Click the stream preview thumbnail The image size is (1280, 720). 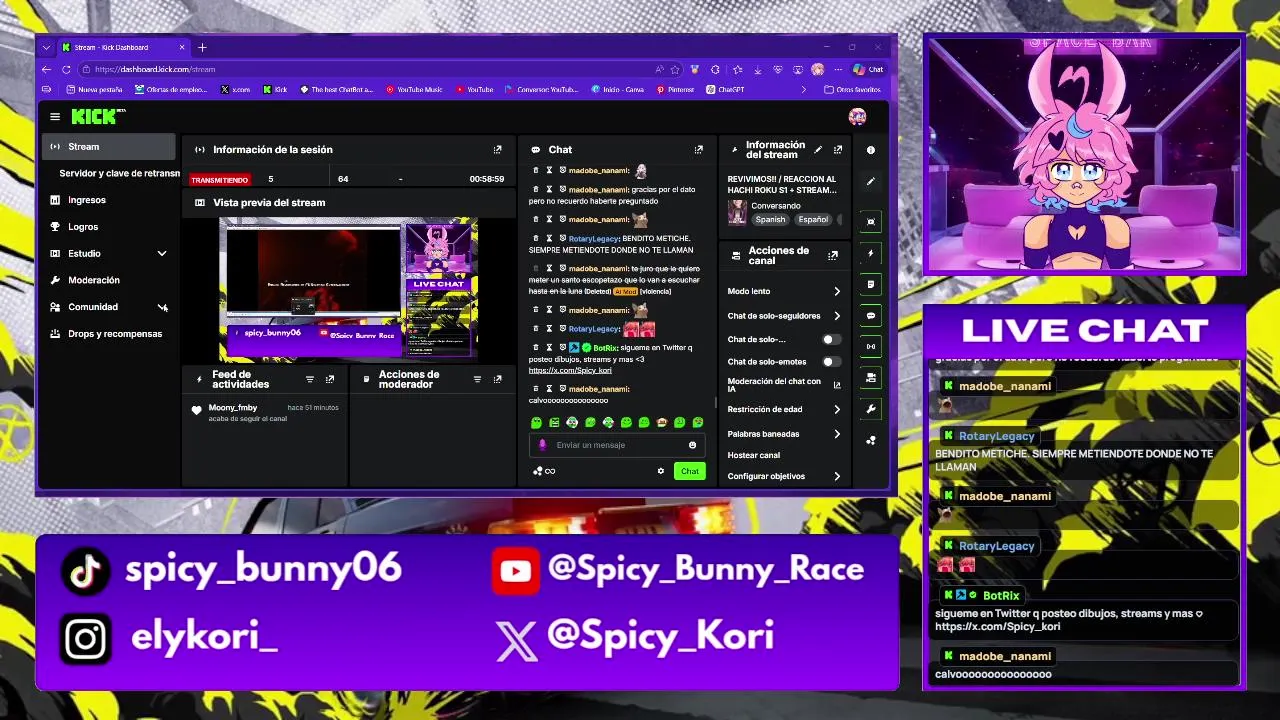(x=348, y=289)
